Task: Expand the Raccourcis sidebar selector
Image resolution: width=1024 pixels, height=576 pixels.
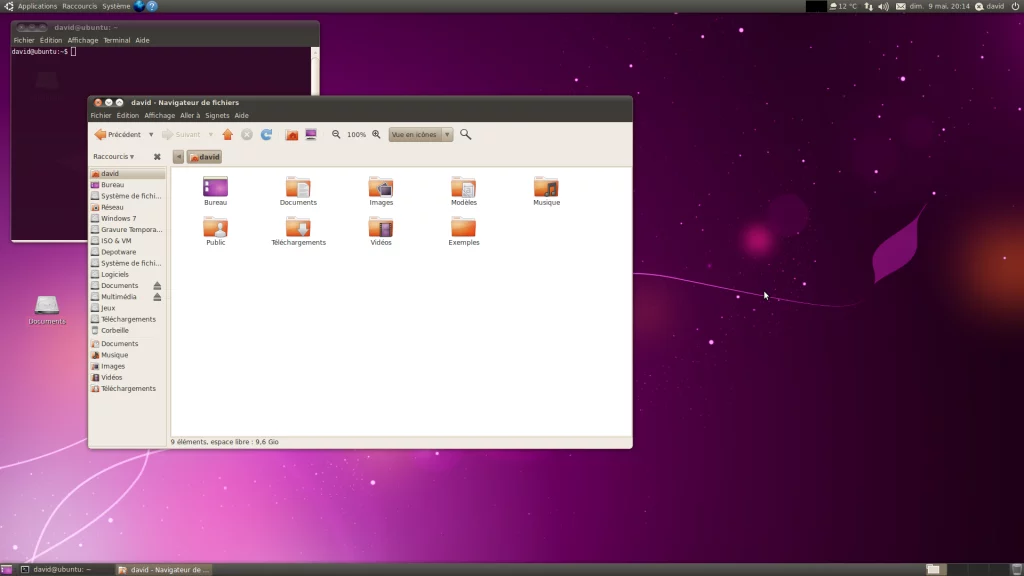Action: tap(113, 157)
